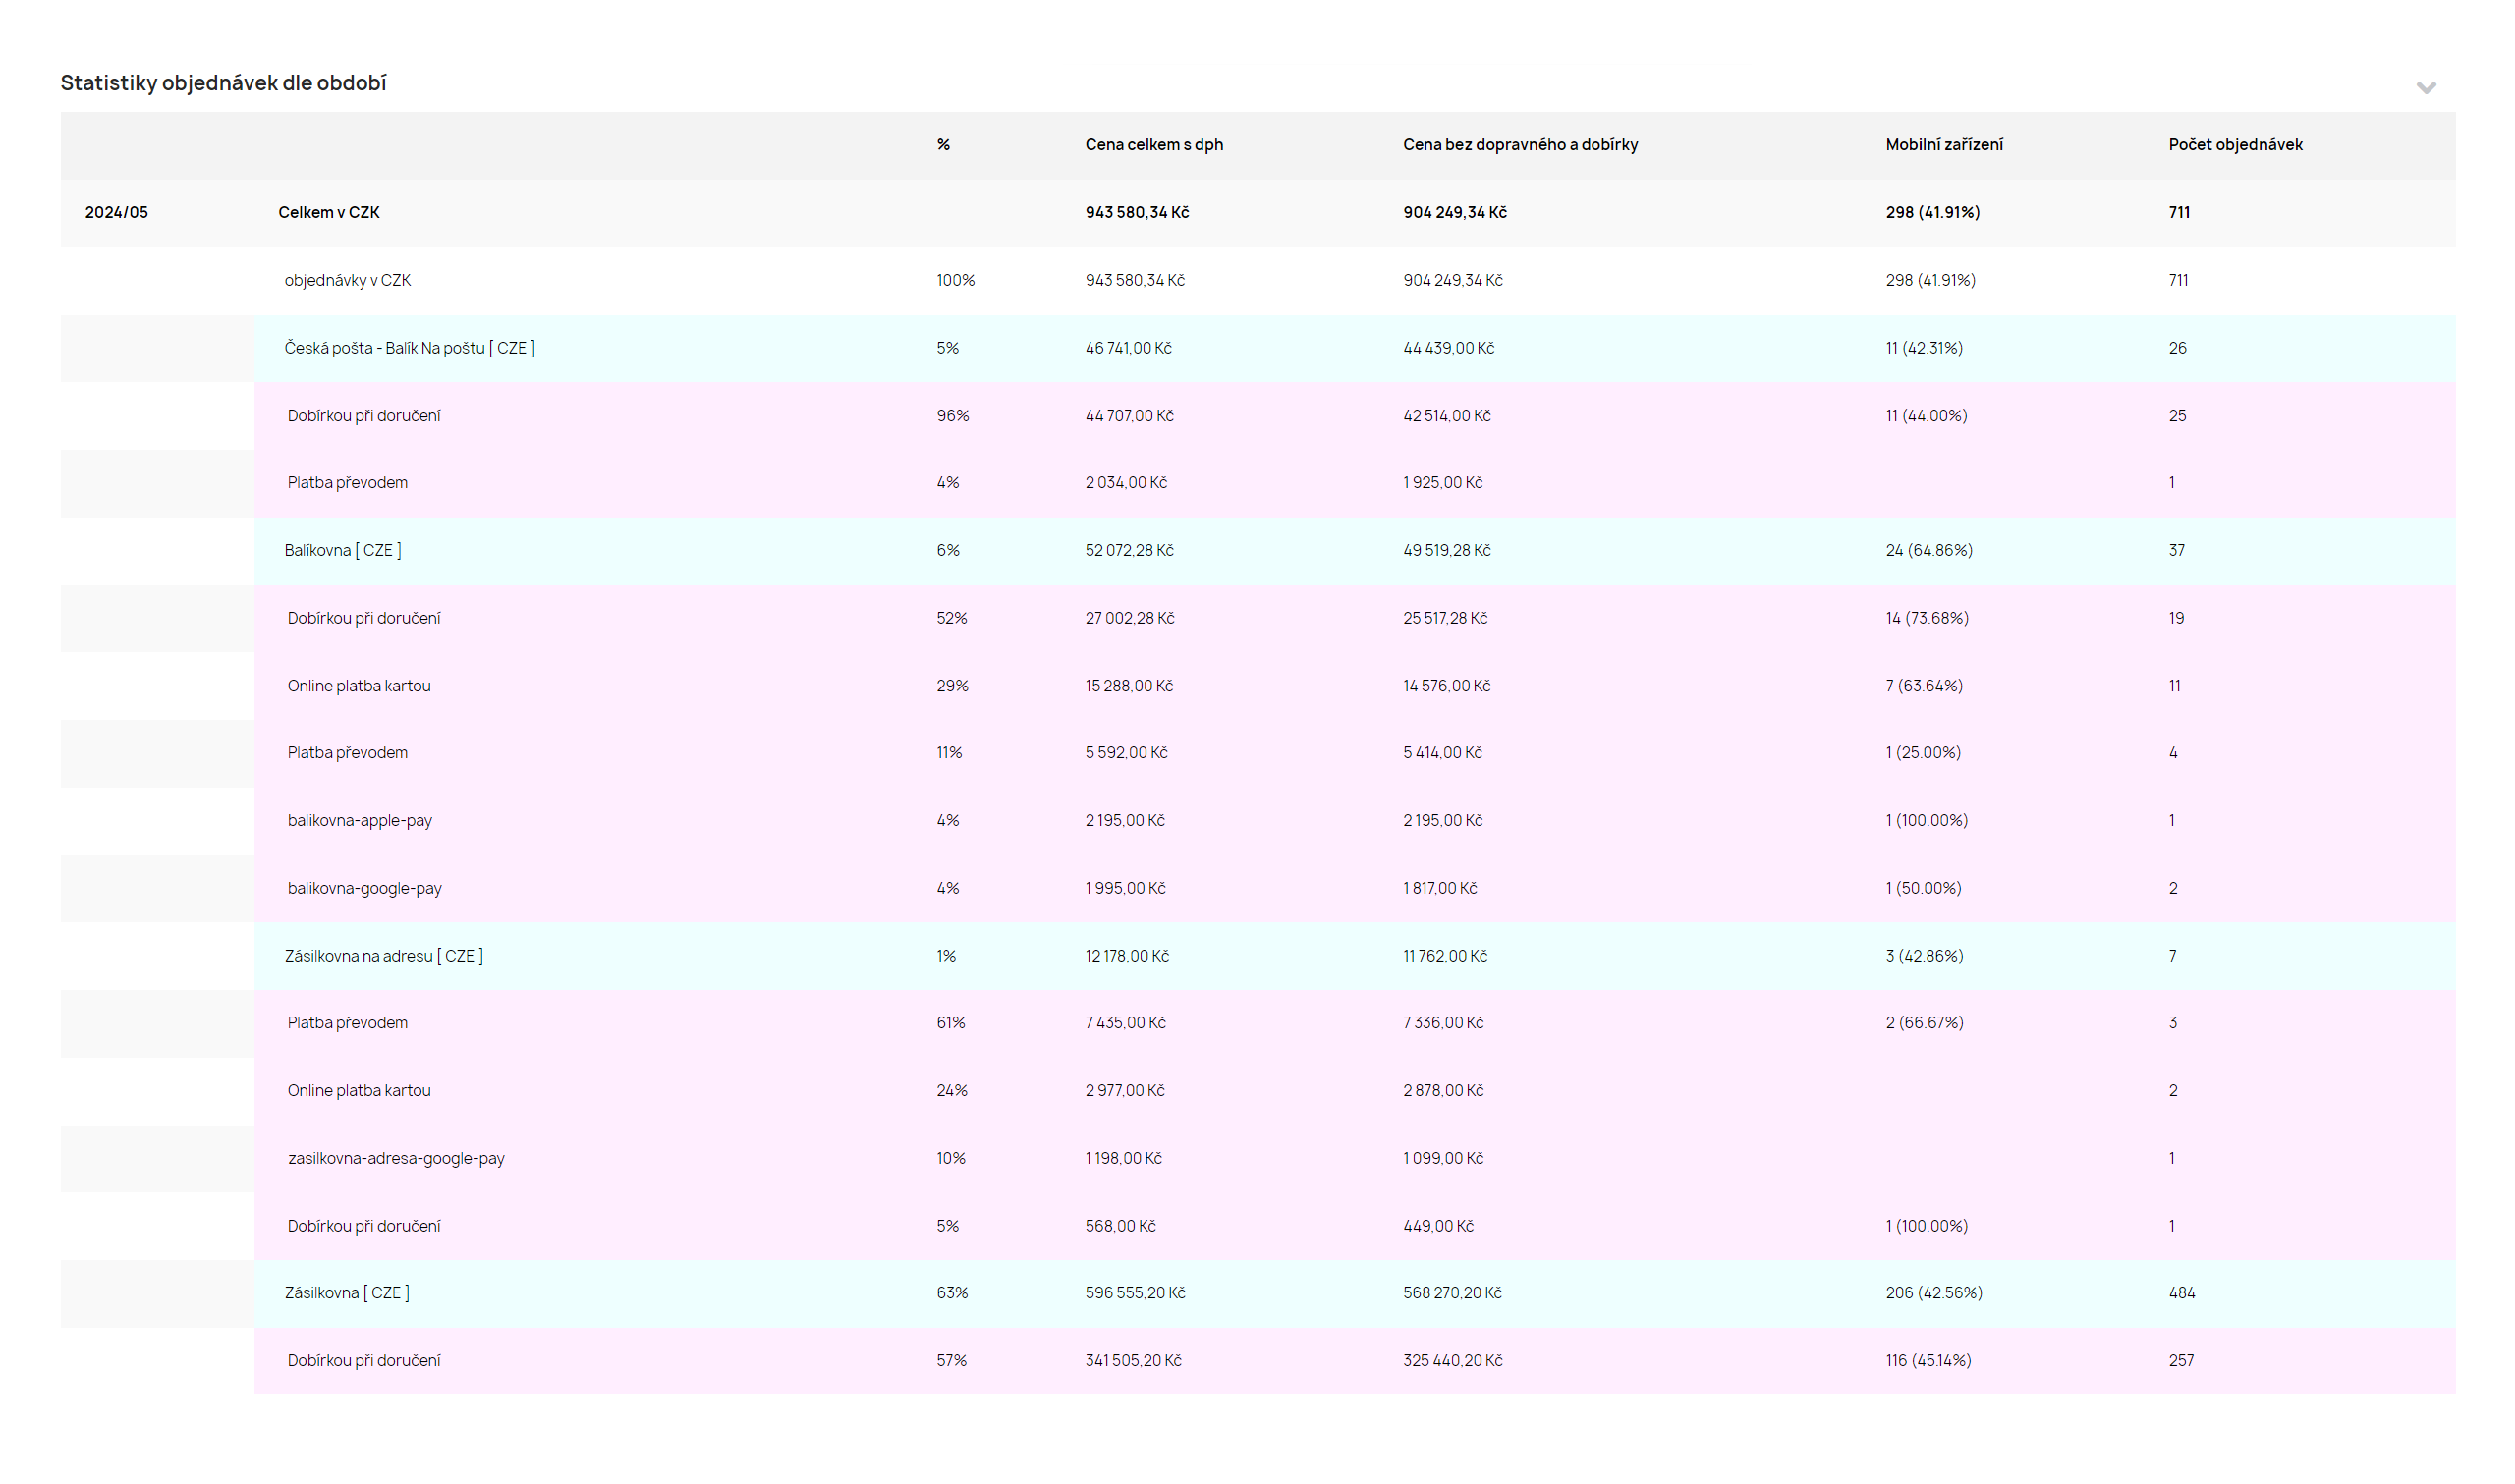The width and height of the screenshot is (2515, 1484).
Task: Click the '44 439,00 Kč' cell
Action: pos(1448,348)
